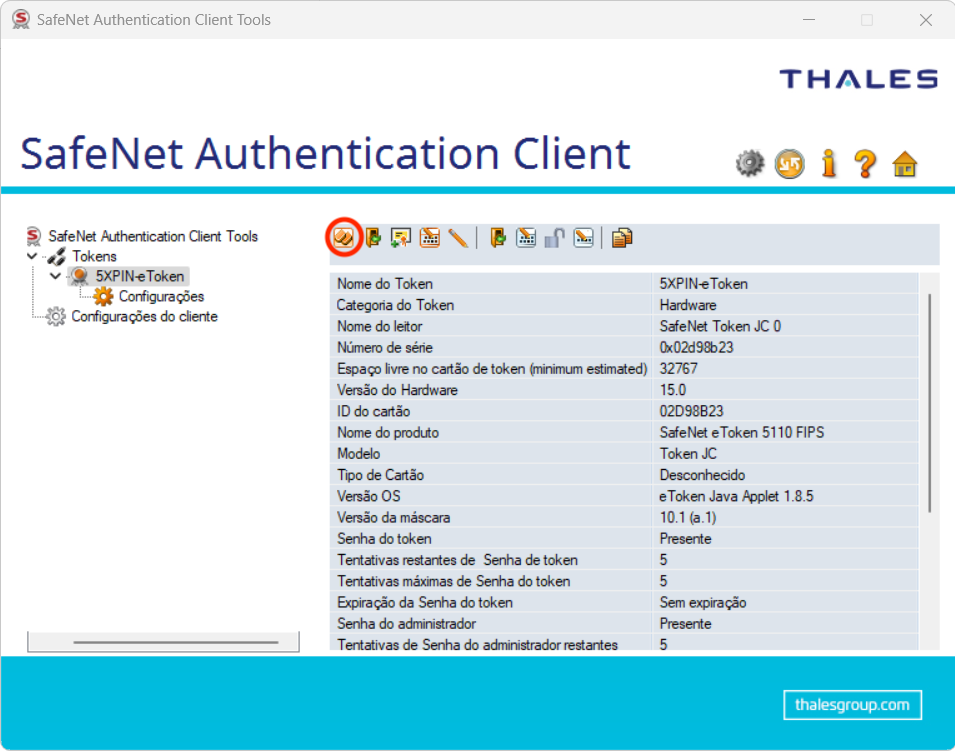Select the hardware version value '15.0'
This screenshot has height=751, width=955.
click(672, 390)
